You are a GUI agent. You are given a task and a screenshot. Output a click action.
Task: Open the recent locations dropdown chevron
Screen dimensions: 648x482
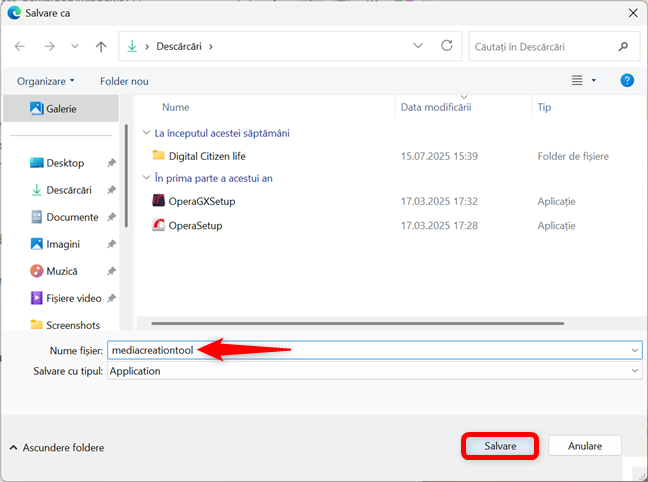coord(75,46)
